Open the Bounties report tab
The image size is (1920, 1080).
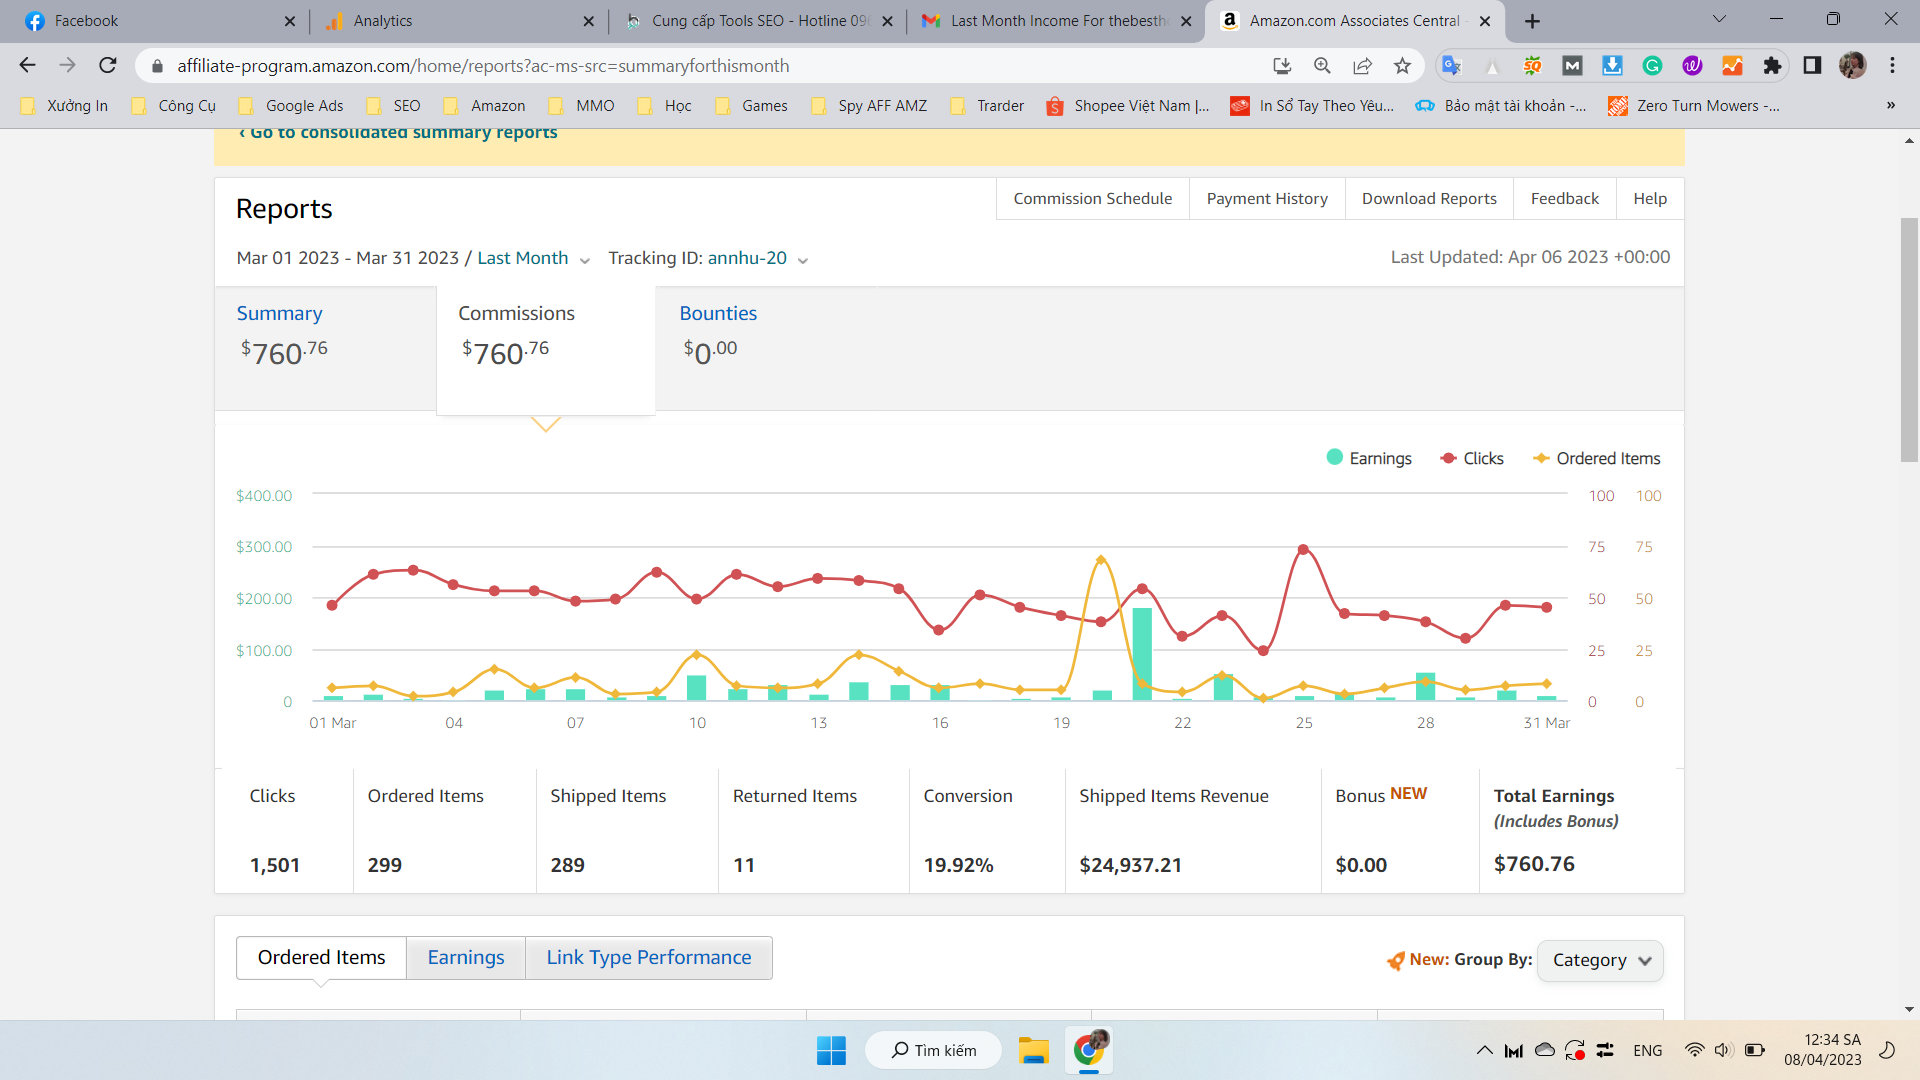pyautogui.click(x=718, y=313)
